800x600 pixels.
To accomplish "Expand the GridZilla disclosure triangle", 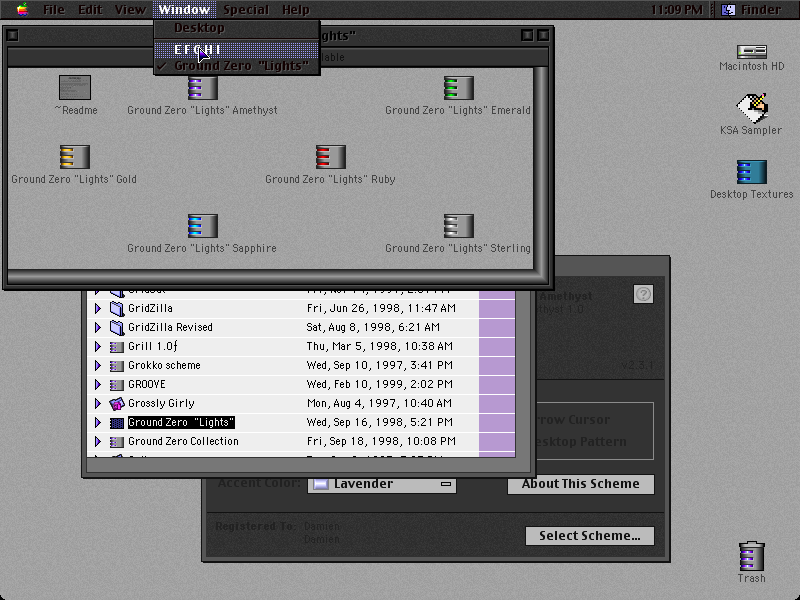I will pyautogui.click(x=97, y=308).
